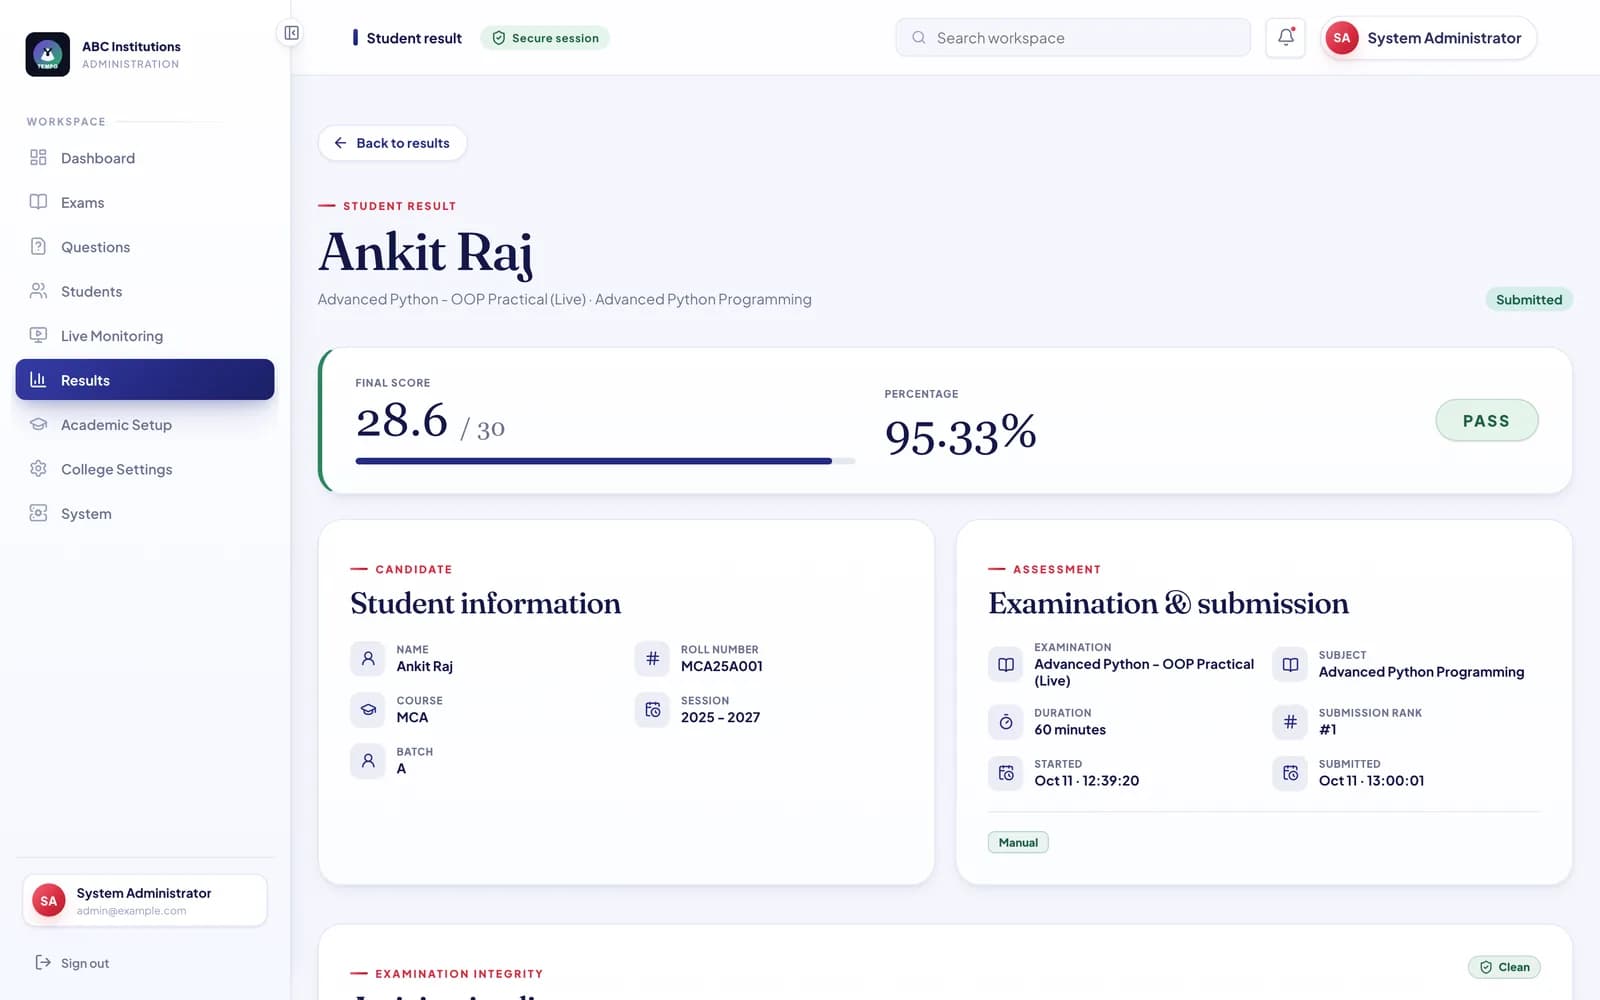
Task: Click the Course graduation cap icon
Action: [x=368, y=710]
